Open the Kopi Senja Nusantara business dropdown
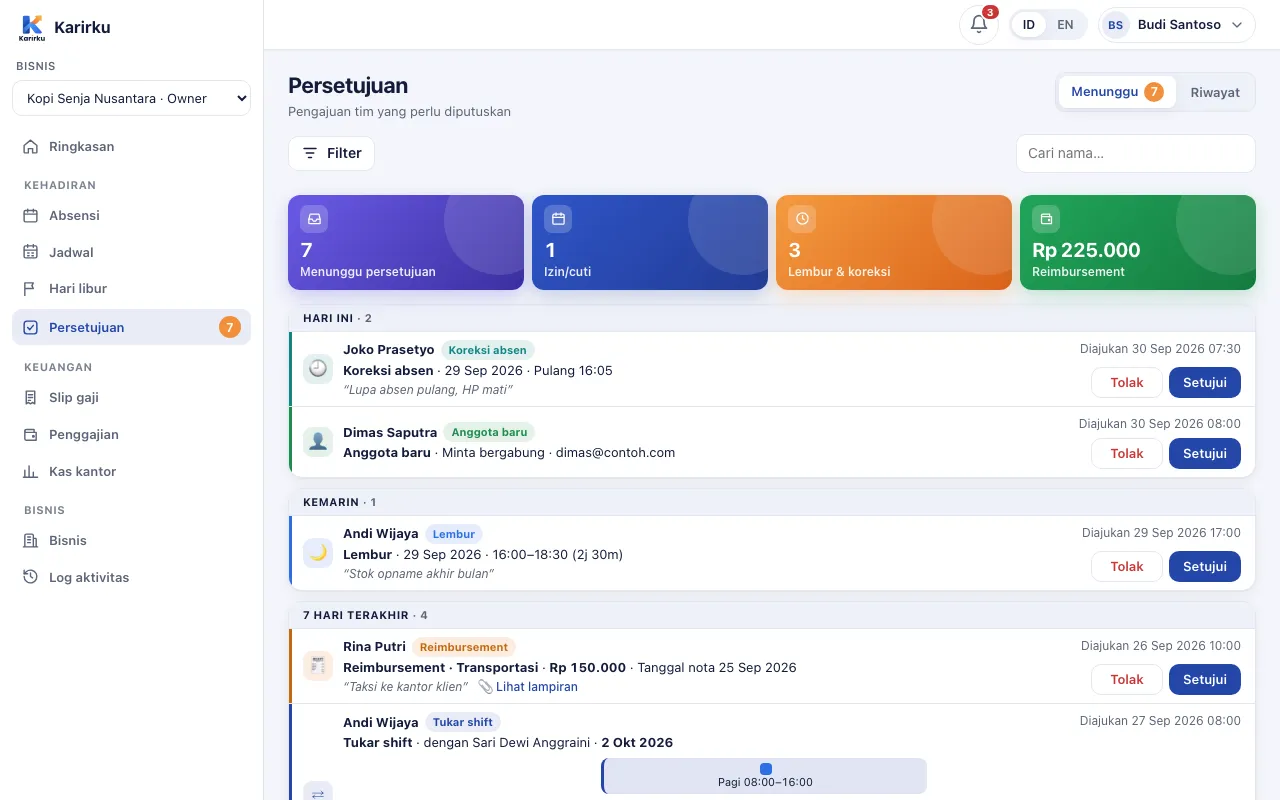This screenshot has height=800, width=1280. (x=131, y=98)
